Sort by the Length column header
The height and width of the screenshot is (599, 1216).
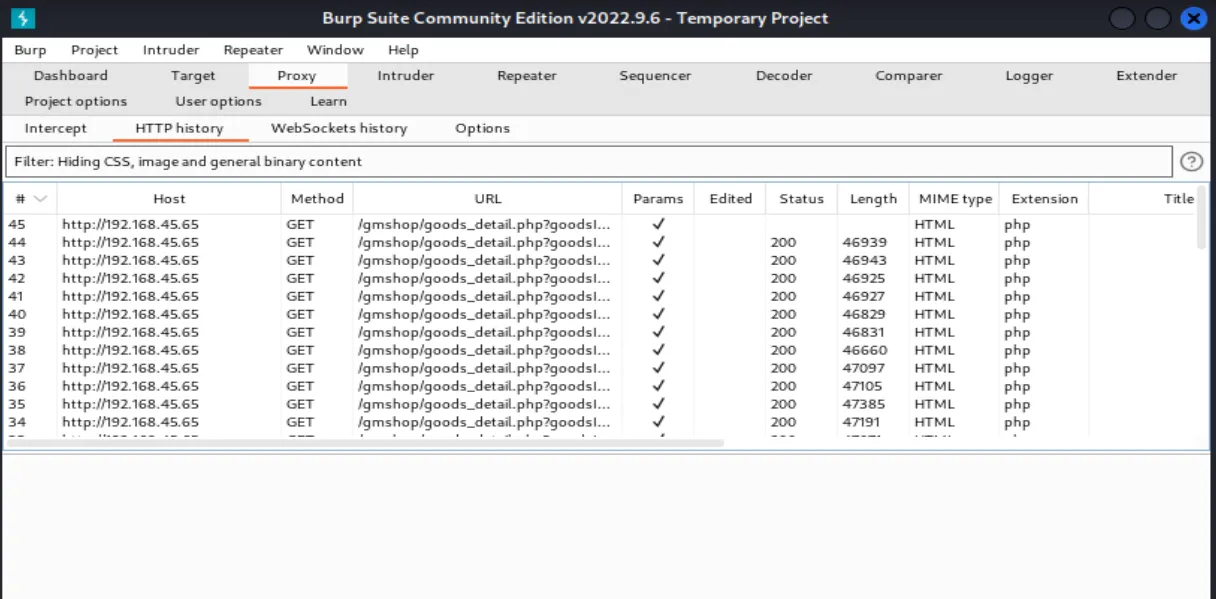[x=873, y=198]
